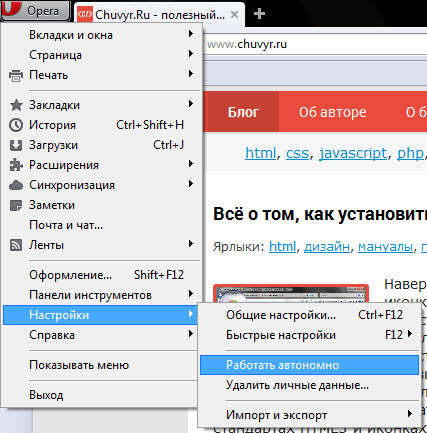Click the дизайн label link
Viewport: 427px width, 433px height.
[327, 247]
